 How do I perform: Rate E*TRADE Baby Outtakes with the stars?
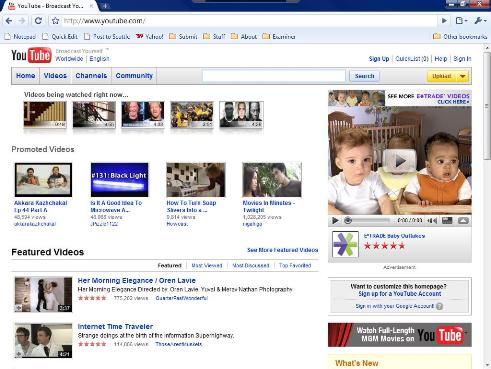pyautogui.click(x=385, y=246)
